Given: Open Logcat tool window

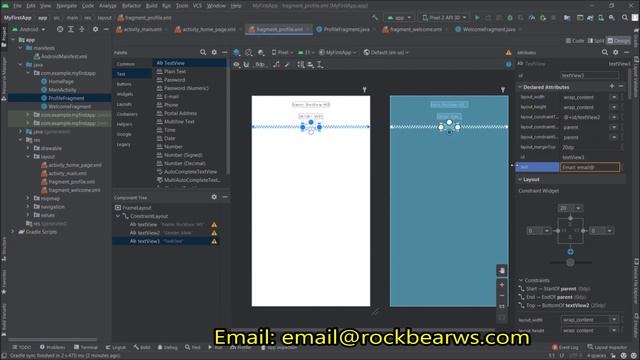Looking at the screenshot, I should 116,347.
